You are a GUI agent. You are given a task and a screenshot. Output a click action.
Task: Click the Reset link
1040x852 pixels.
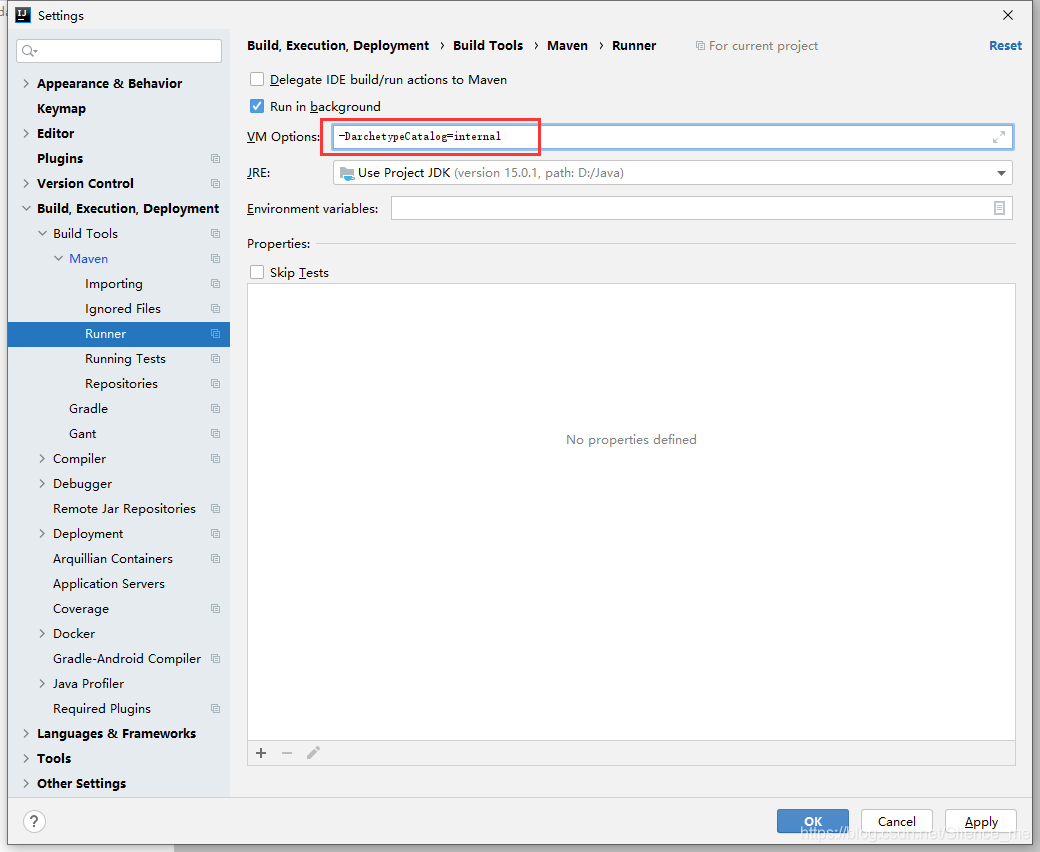click(1005, 46)
